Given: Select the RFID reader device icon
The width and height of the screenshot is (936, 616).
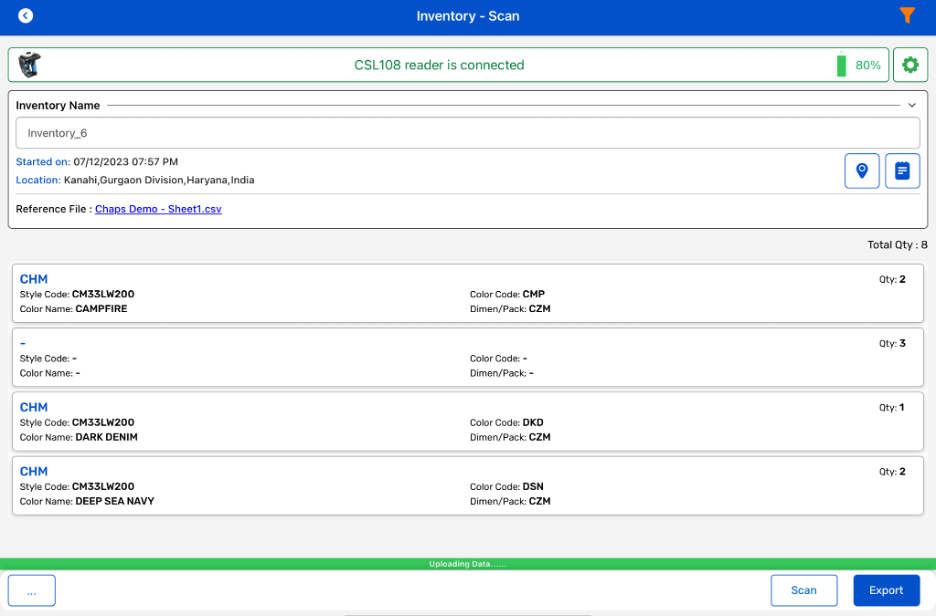Looking at the screenshot, I should (x=29, y=64).
